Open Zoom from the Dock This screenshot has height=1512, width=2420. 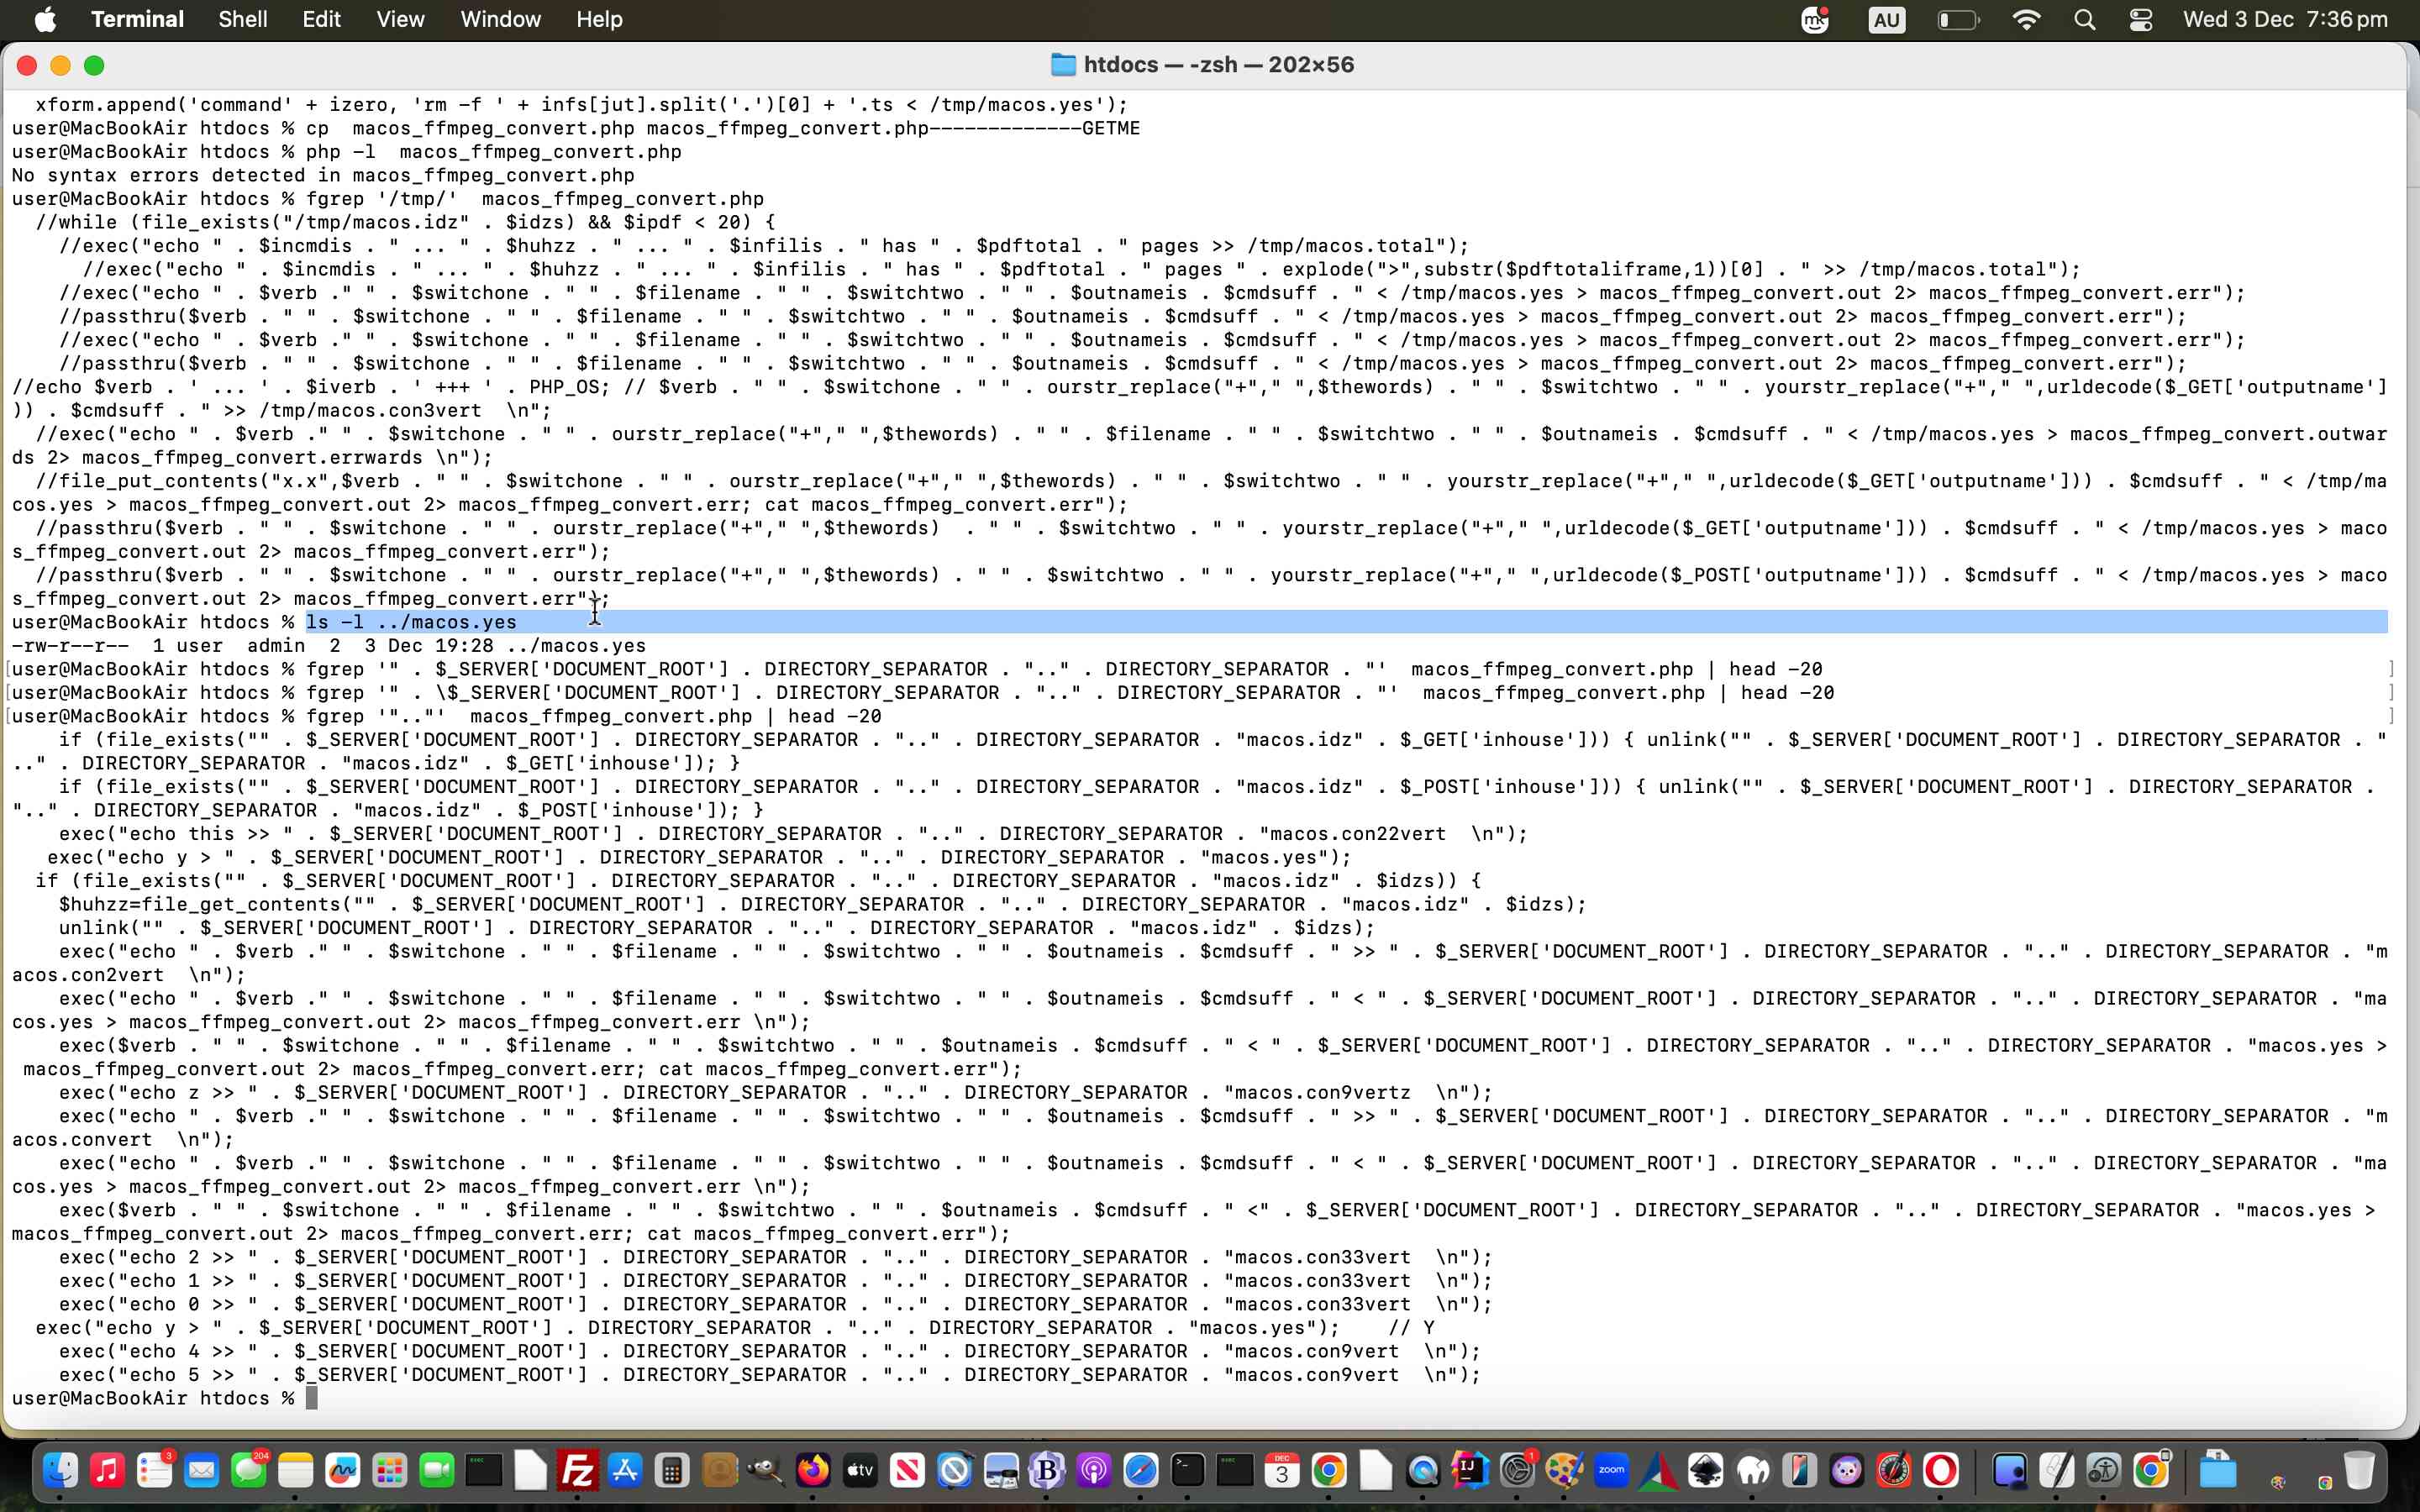click(x=1611, y=1470)
